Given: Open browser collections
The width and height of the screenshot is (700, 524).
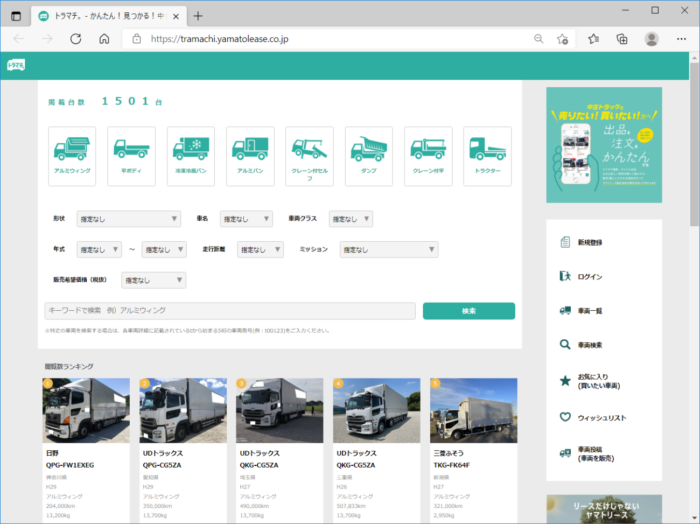Looking at the screenshot, I should 622,39.
